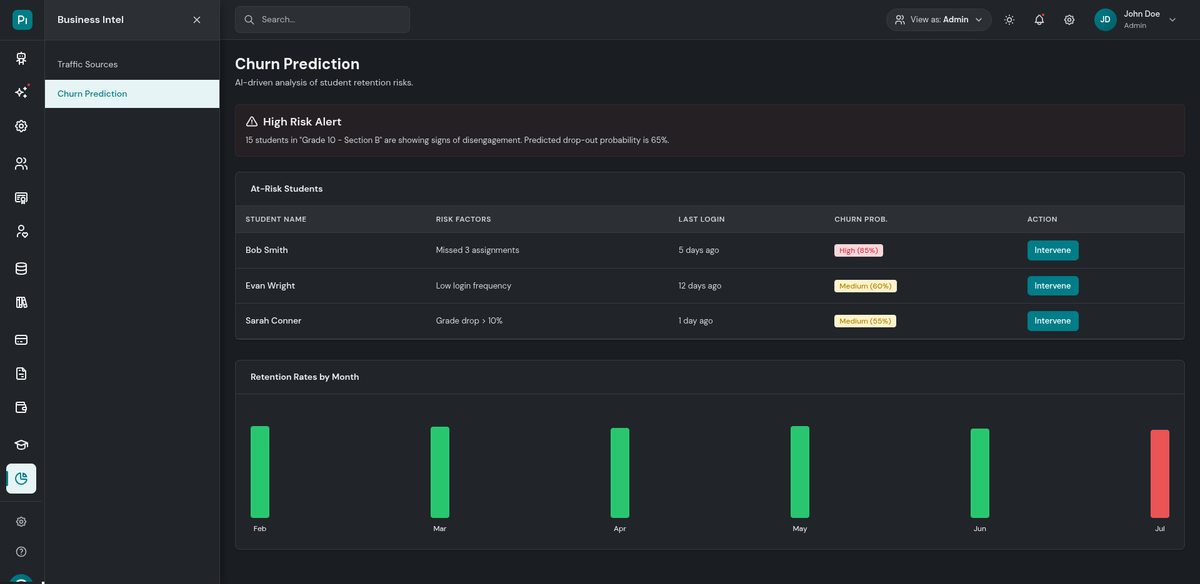Go to Traffic Sources menu item
The height and width of the screenshot is (584, 1200).
coord(87,64)
